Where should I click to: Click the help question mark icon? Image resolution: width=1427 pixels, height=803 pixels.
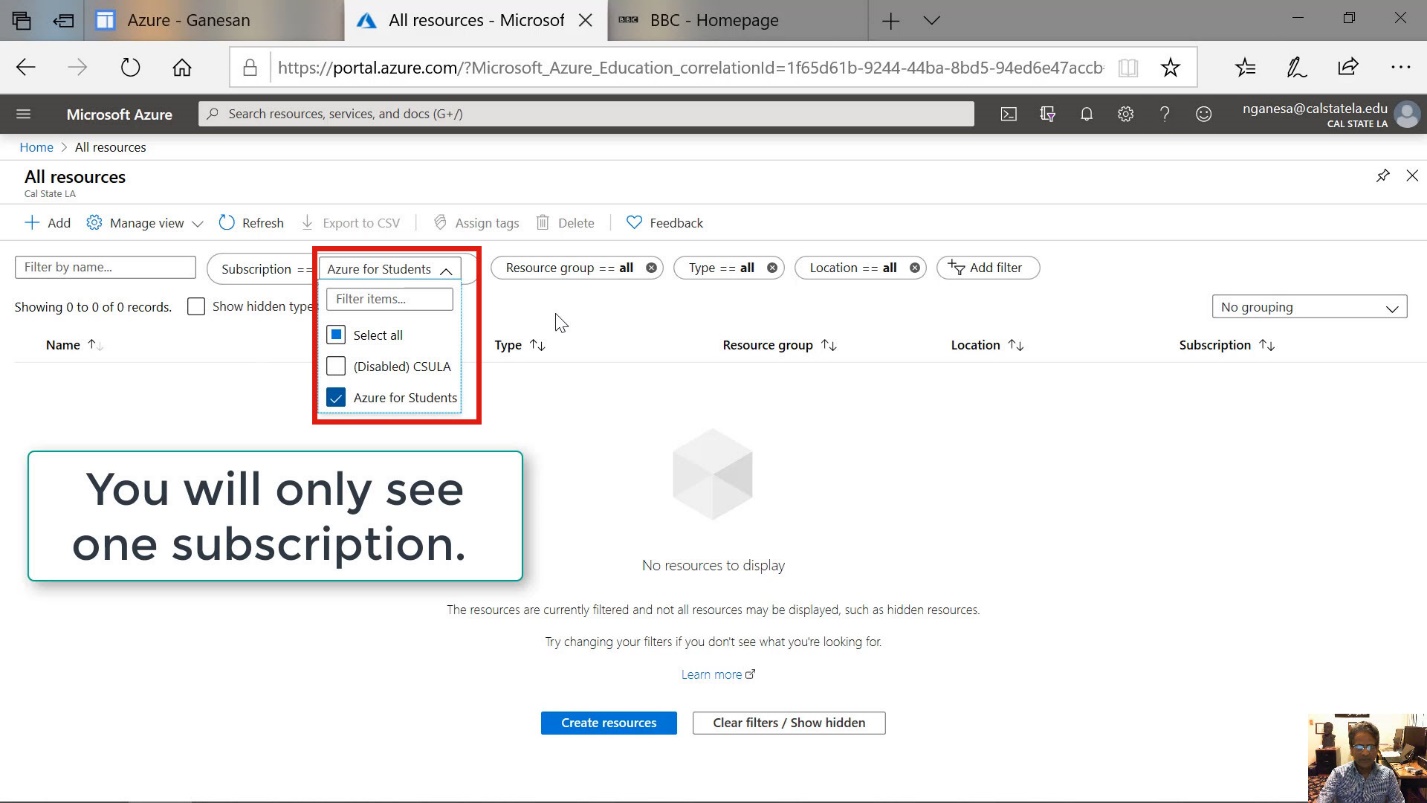[x=1164, y=114]
